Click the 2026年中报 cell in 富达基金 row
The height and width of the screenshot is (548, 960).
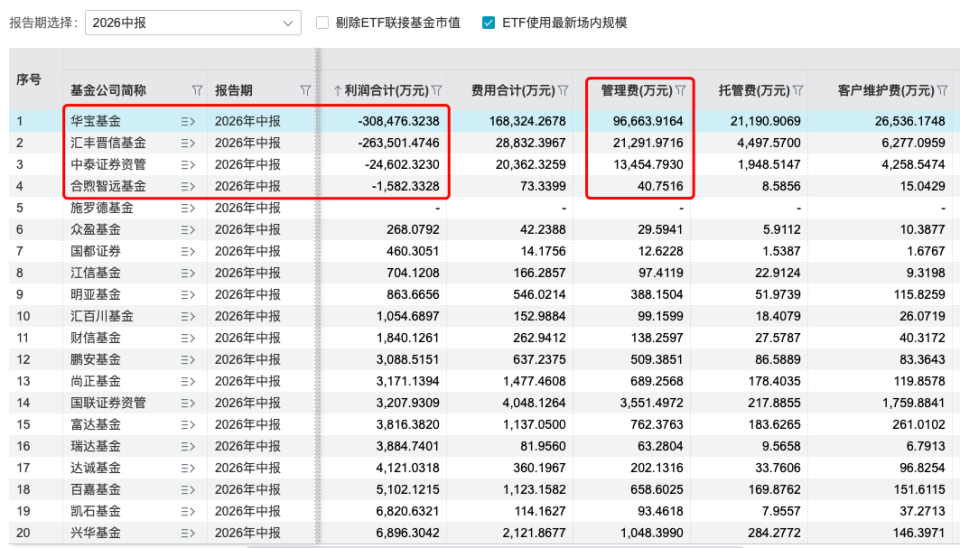pyautogui.click(x=247, y=425)
